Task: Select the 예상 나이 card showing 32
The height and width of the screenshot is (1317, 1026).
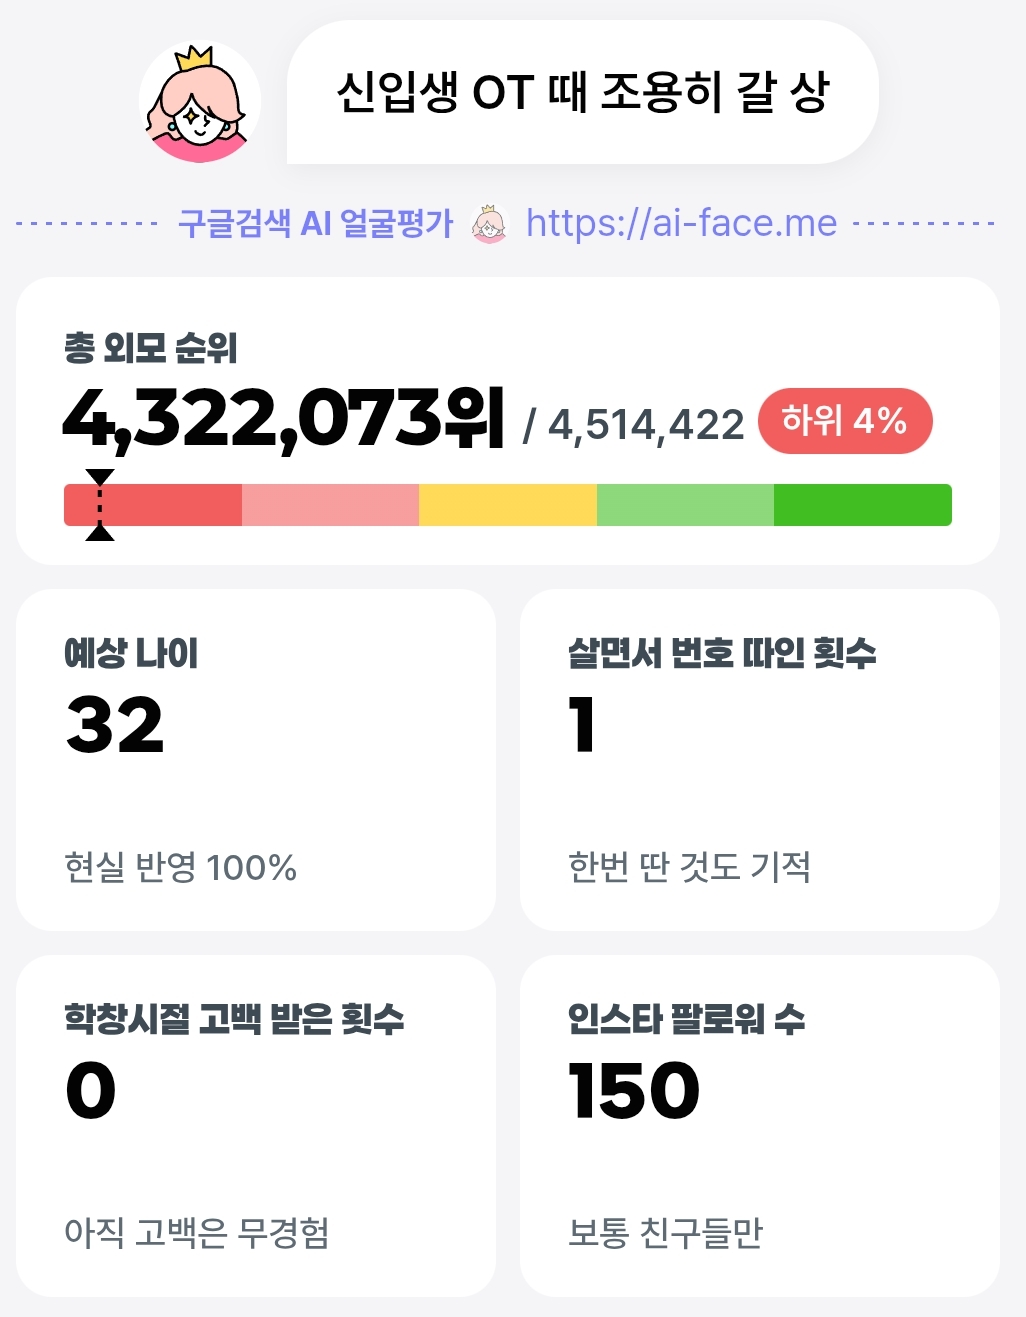Action: coord(256,760)
